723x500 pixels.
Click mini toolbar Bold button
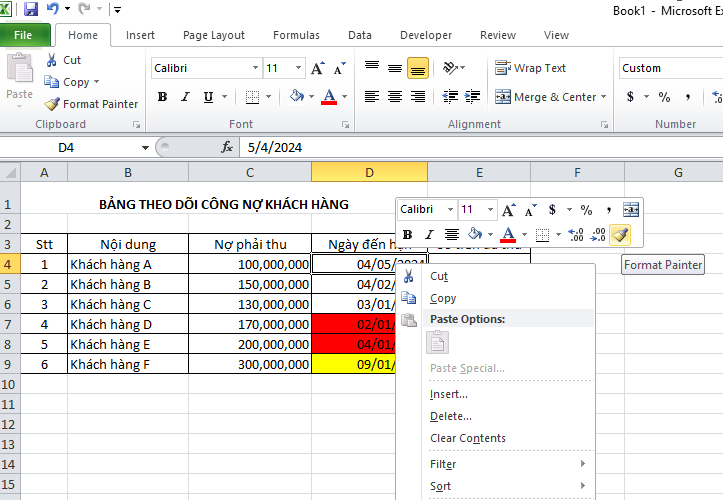pyautogui.click(x=407, y=235)
